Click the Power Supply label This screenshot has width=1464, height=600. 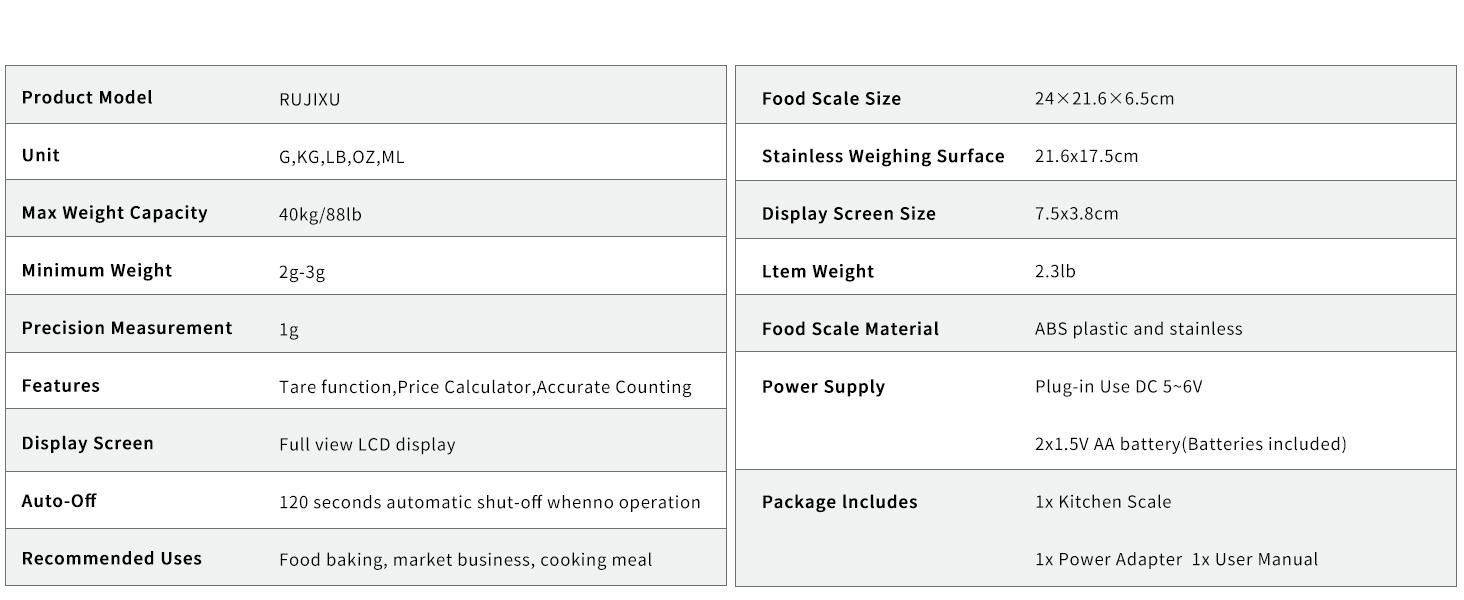[823, 387]
